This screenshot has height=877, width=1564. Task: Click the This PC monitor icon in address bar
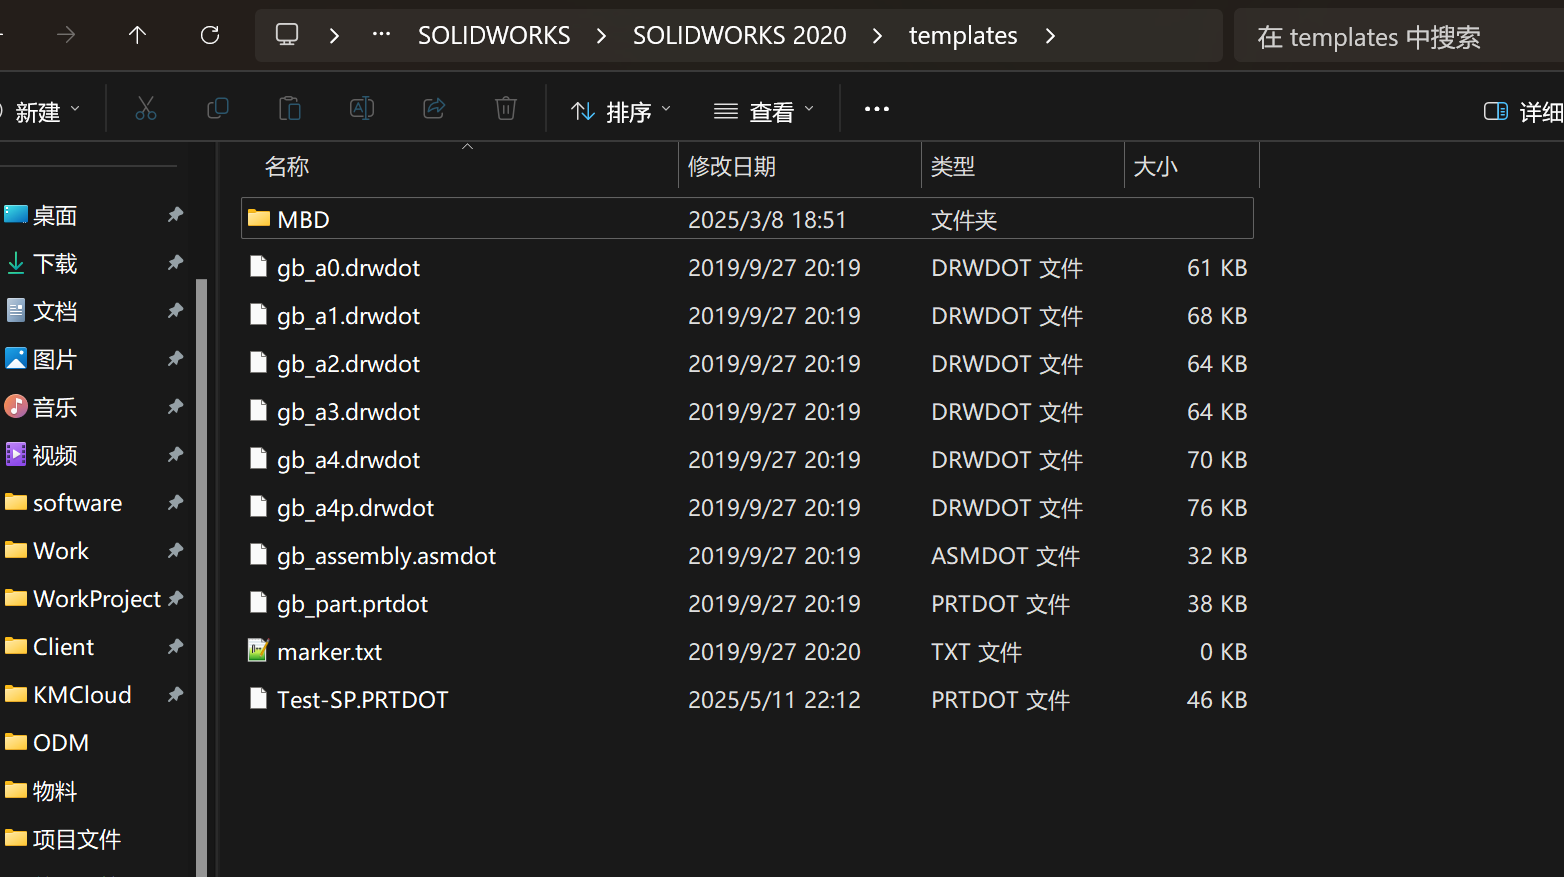click(287, 35)
